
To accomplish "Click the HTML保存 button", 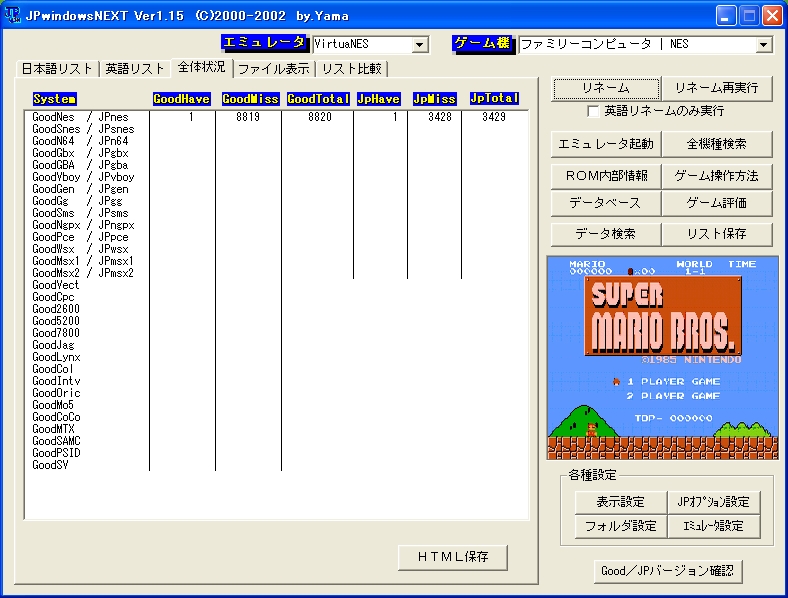I will click(x=453, y=557).
